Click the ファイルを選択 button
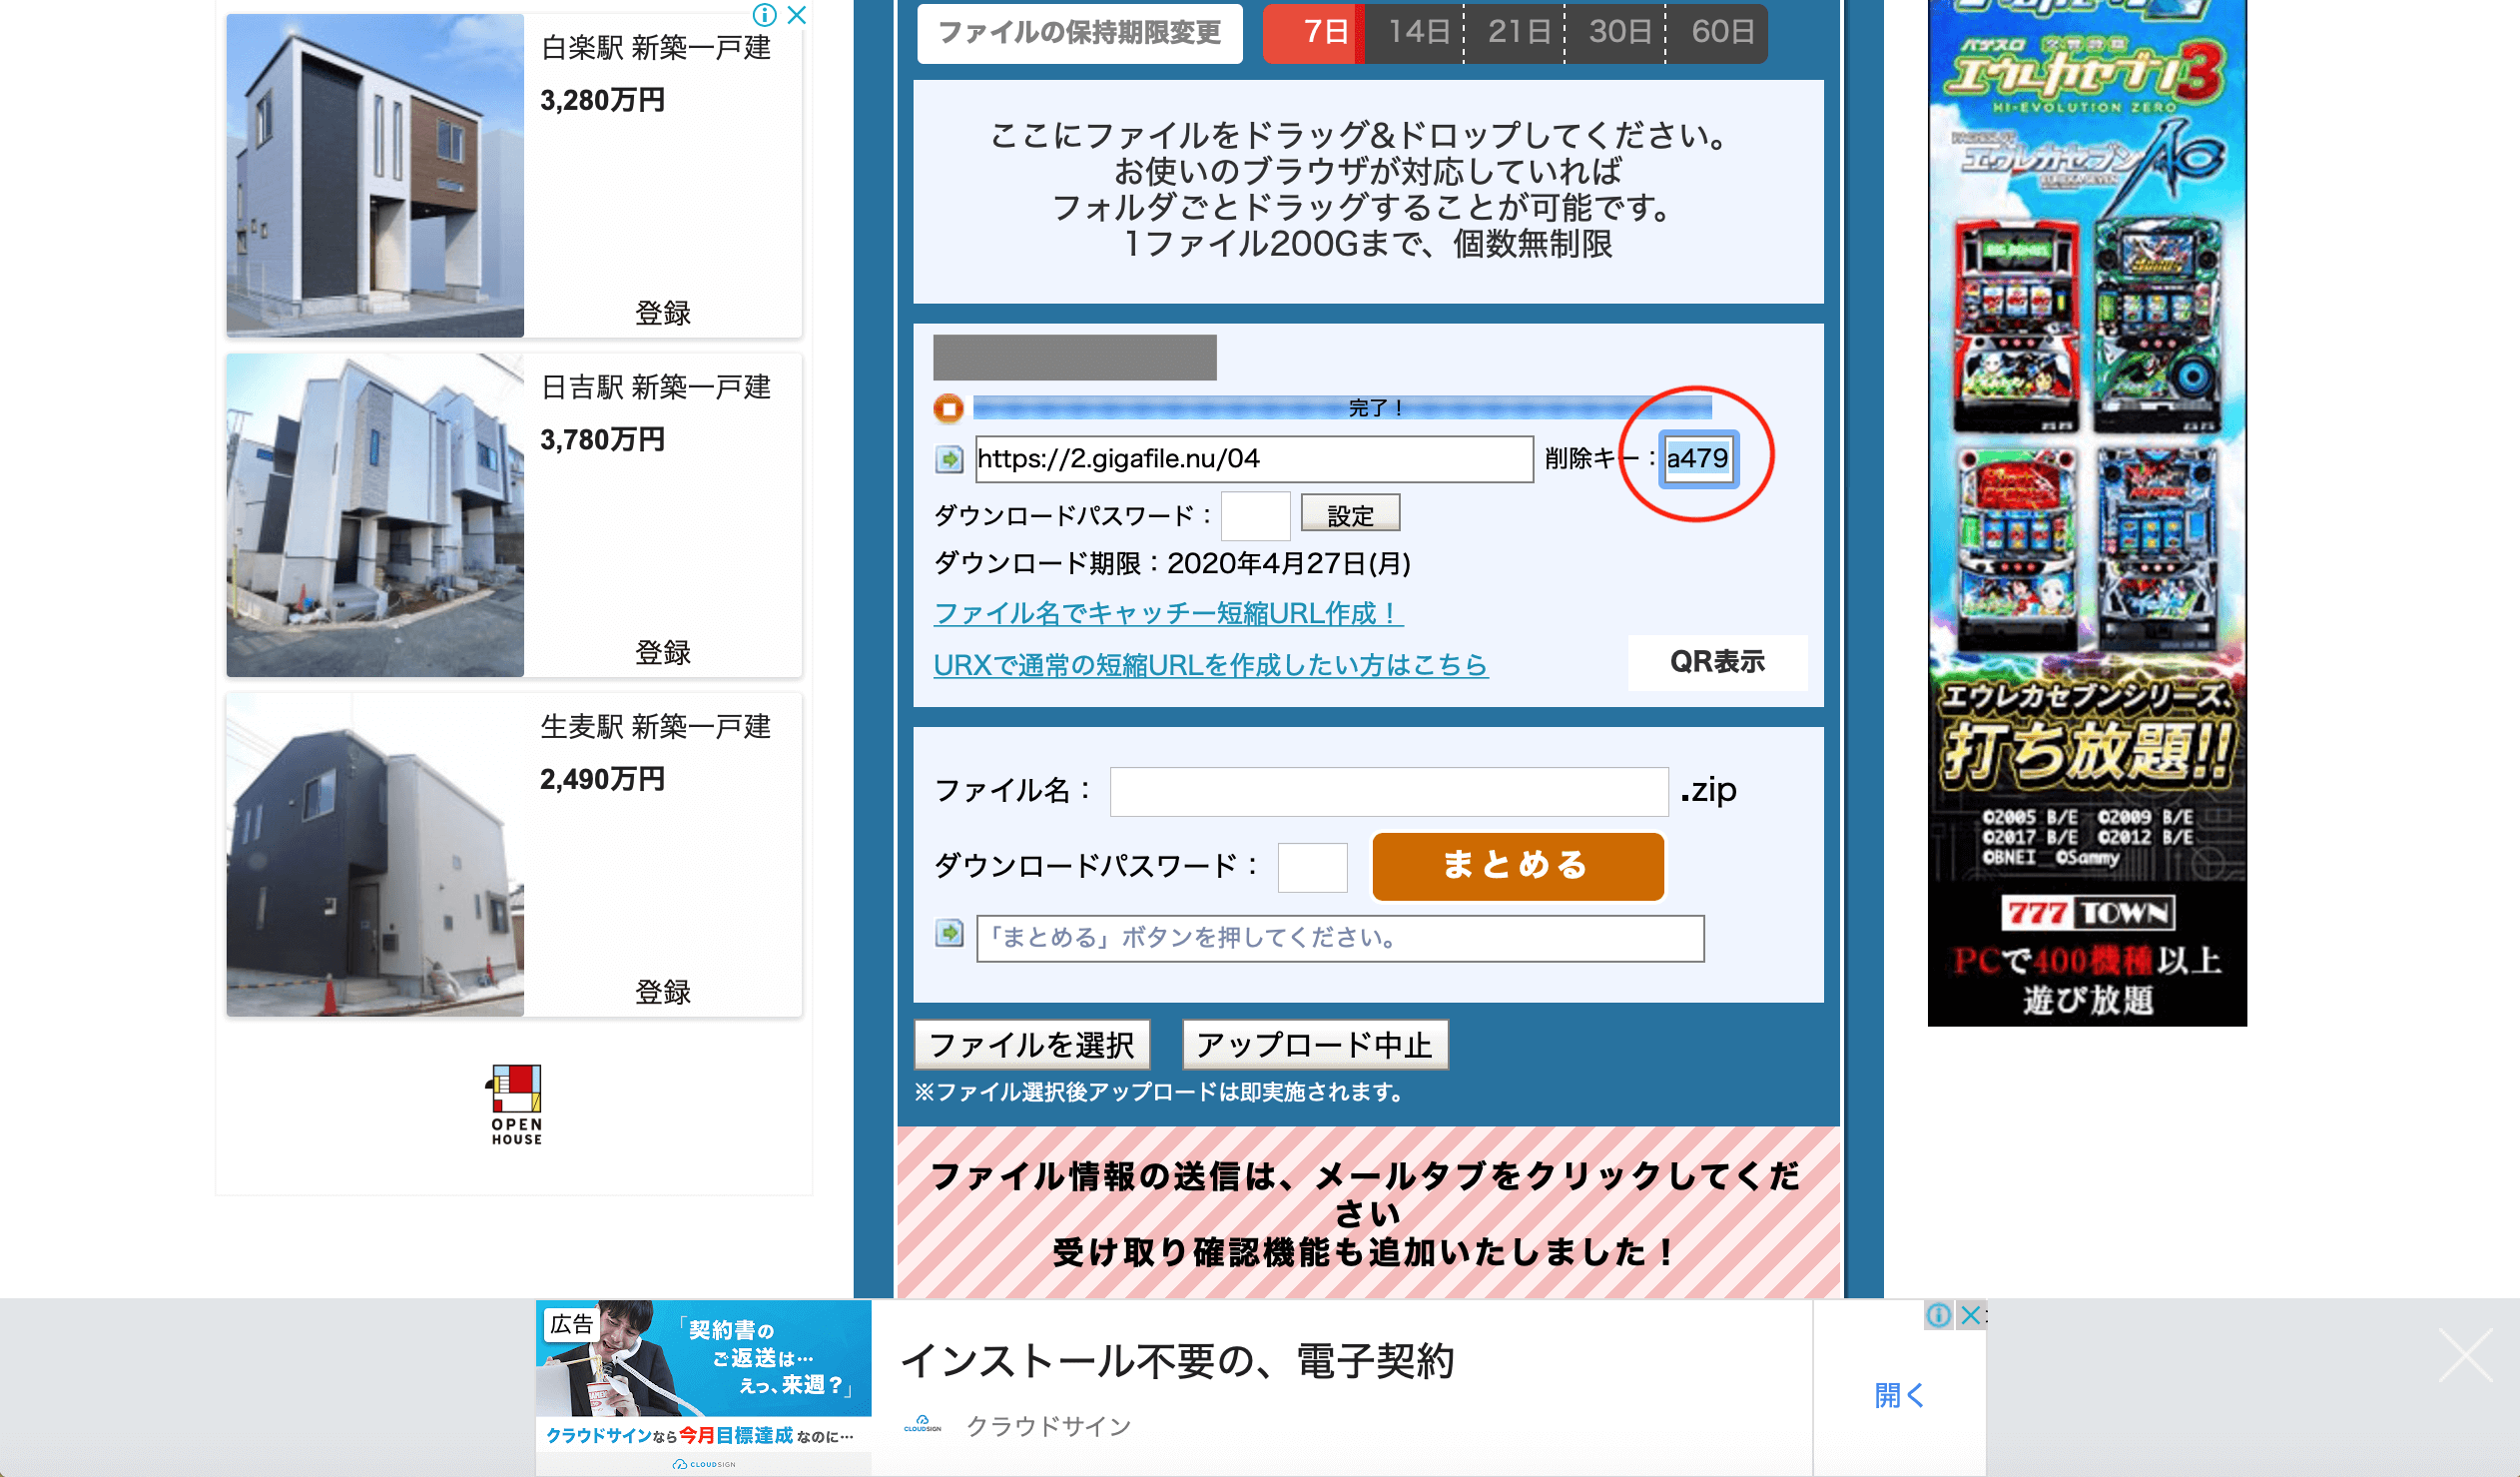This screenshot has width=2520, height=1477. (x=1031, y=1045)
